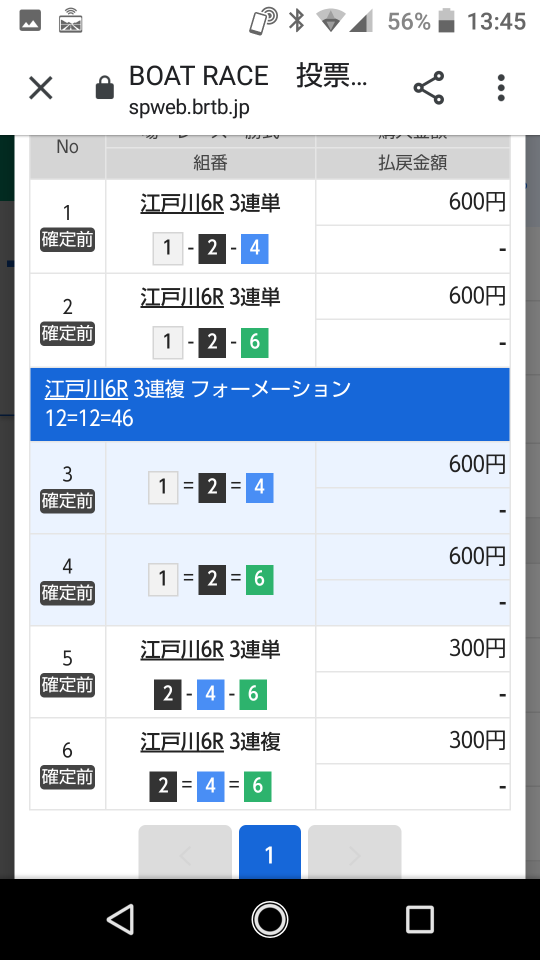540x960 pixels.
Task: Open 江戸川6R link in bet row 2
Action: click(182, 297)
